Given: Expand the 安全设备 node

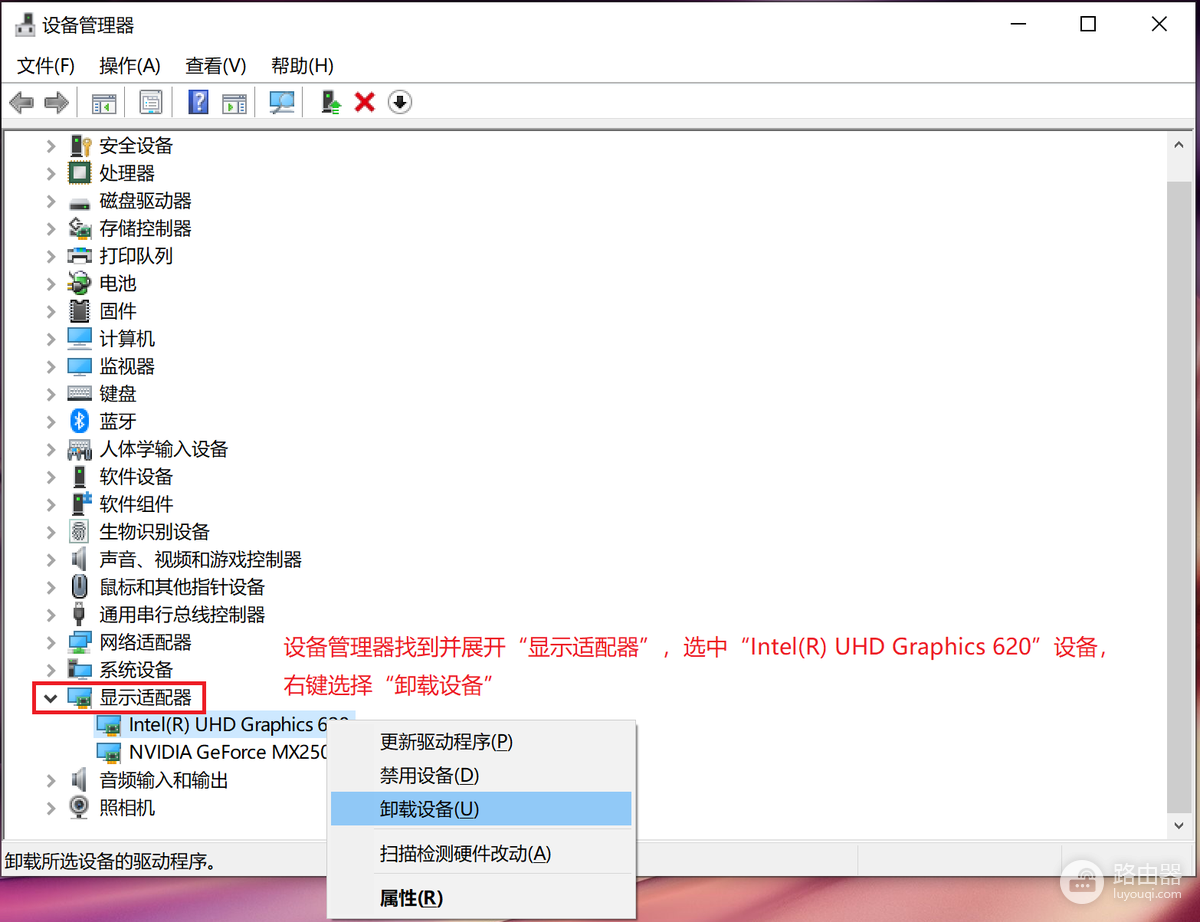Looking at the screenshot, I should tap(51, 146).
